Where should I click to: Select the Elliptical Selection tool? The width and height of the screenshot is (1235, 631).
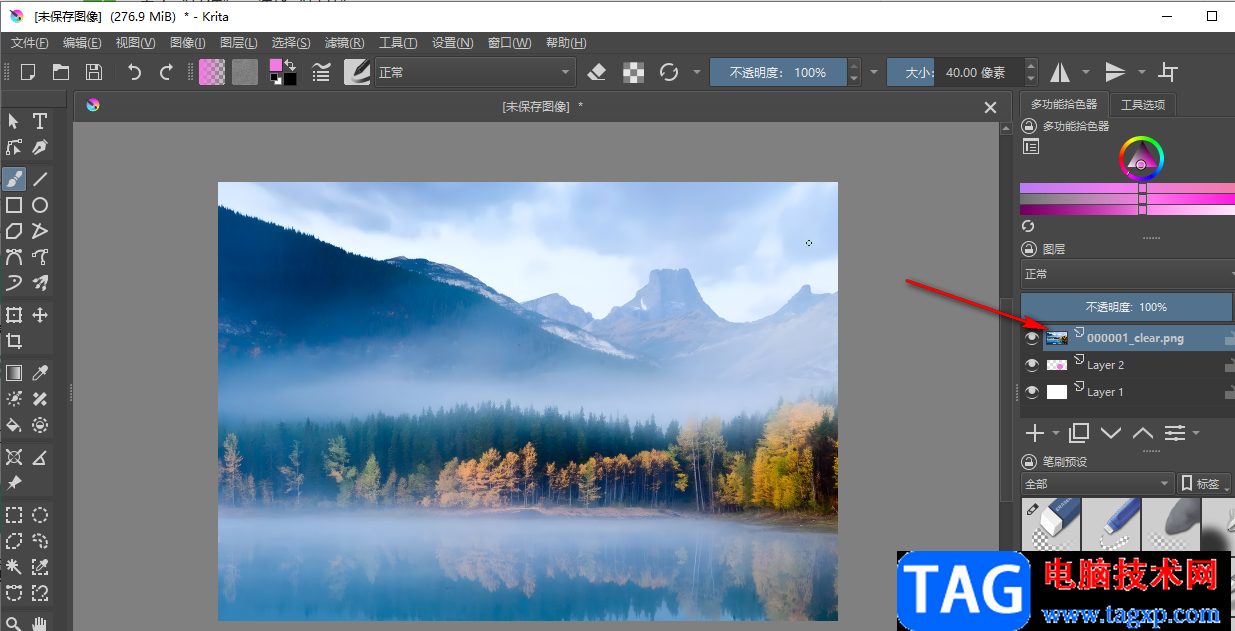[40, 515]
